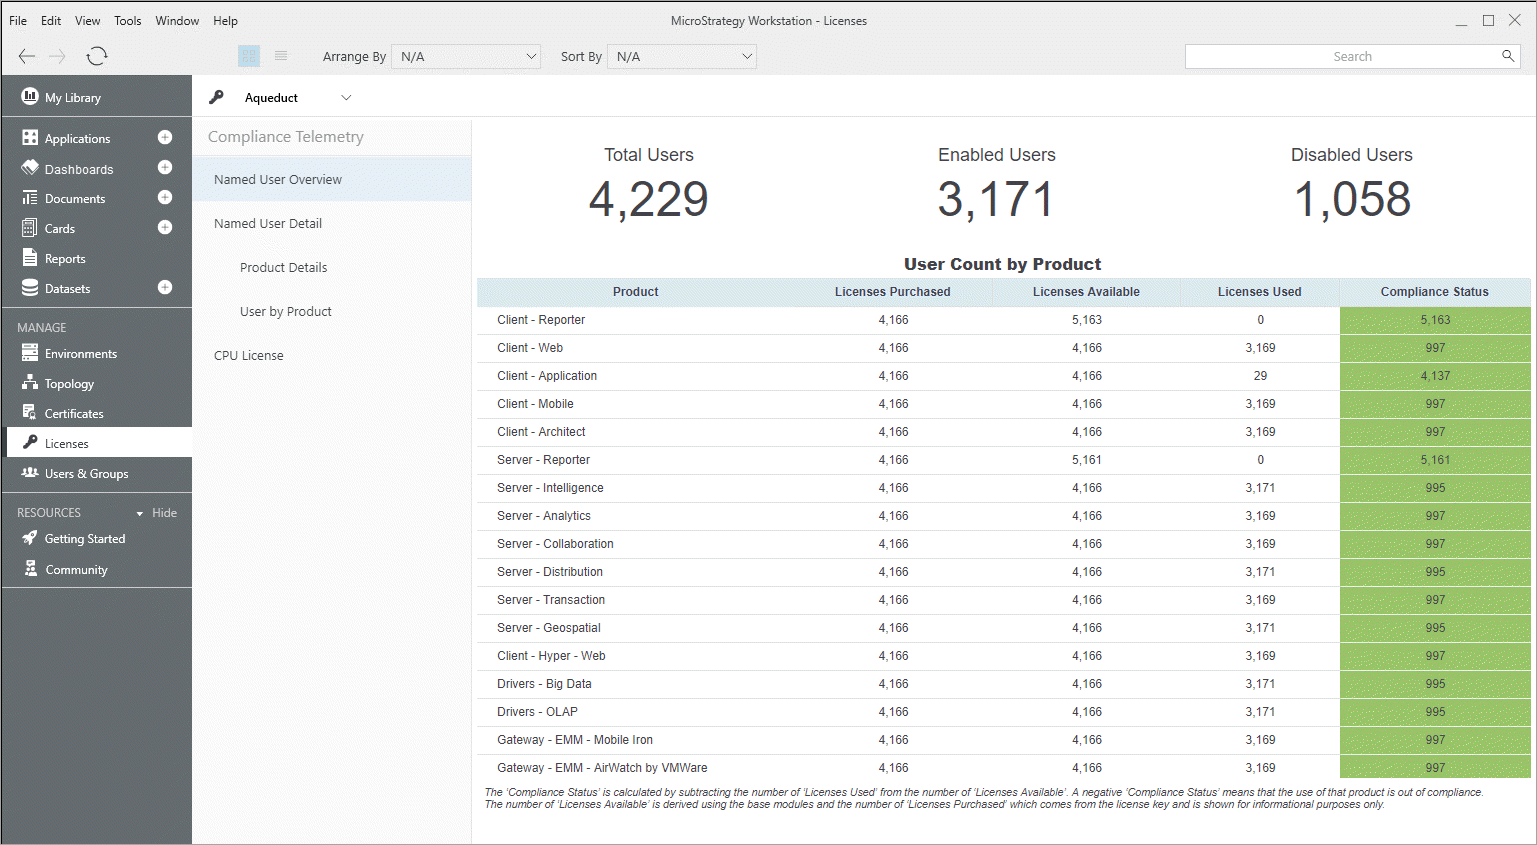
Task: Open the Window menu
Action: [x=177, y=20]
